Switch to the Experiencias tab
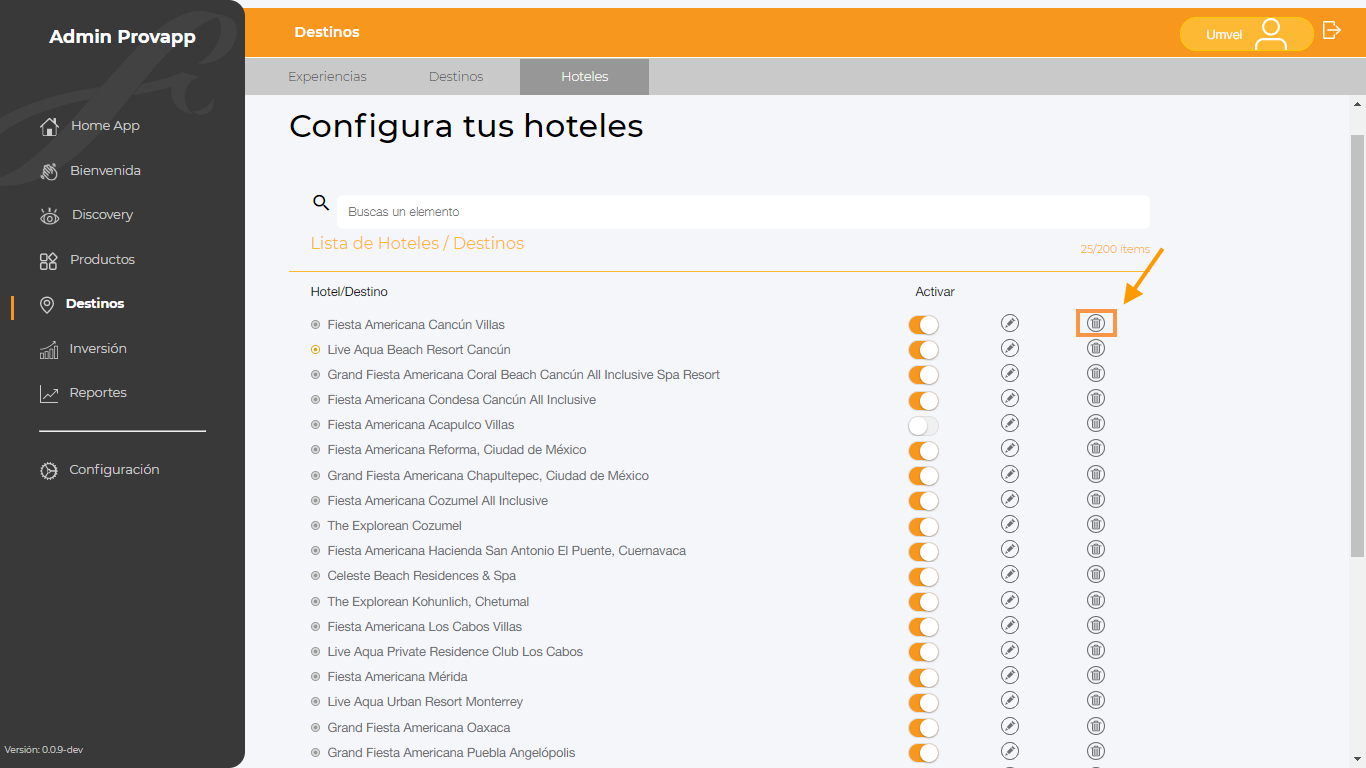 327,76
